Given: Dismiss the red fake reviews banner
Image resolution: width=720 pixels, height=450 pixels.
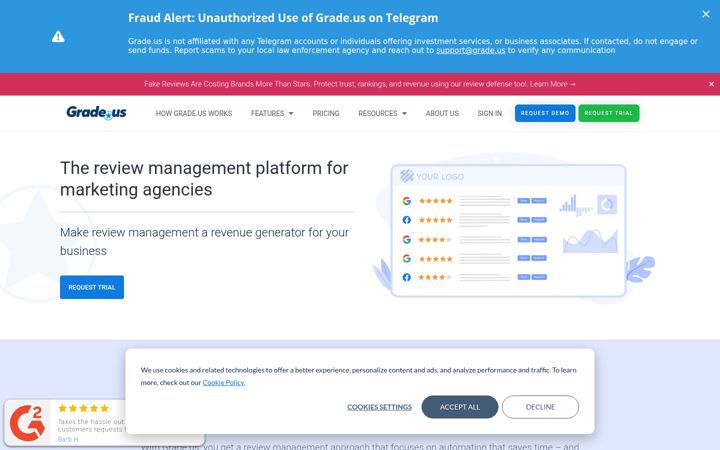Looking at the screenshot, I should [x=711, y=84].
